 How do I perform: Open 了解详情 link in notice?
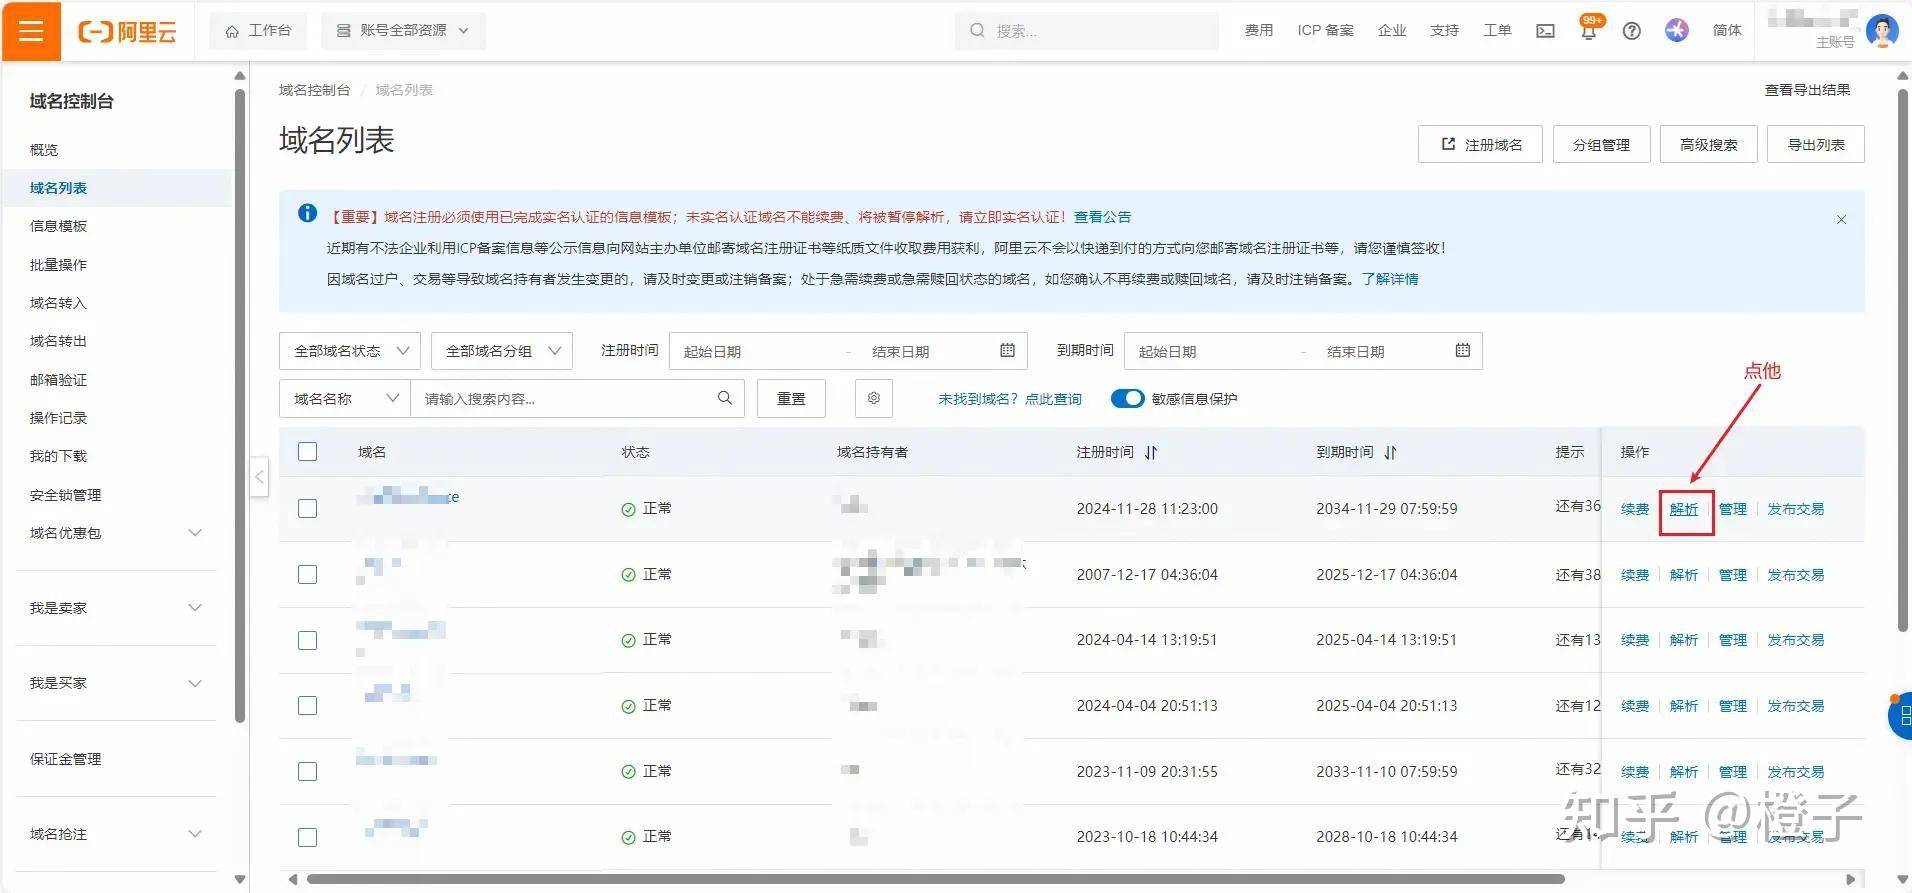[1390, 279]
